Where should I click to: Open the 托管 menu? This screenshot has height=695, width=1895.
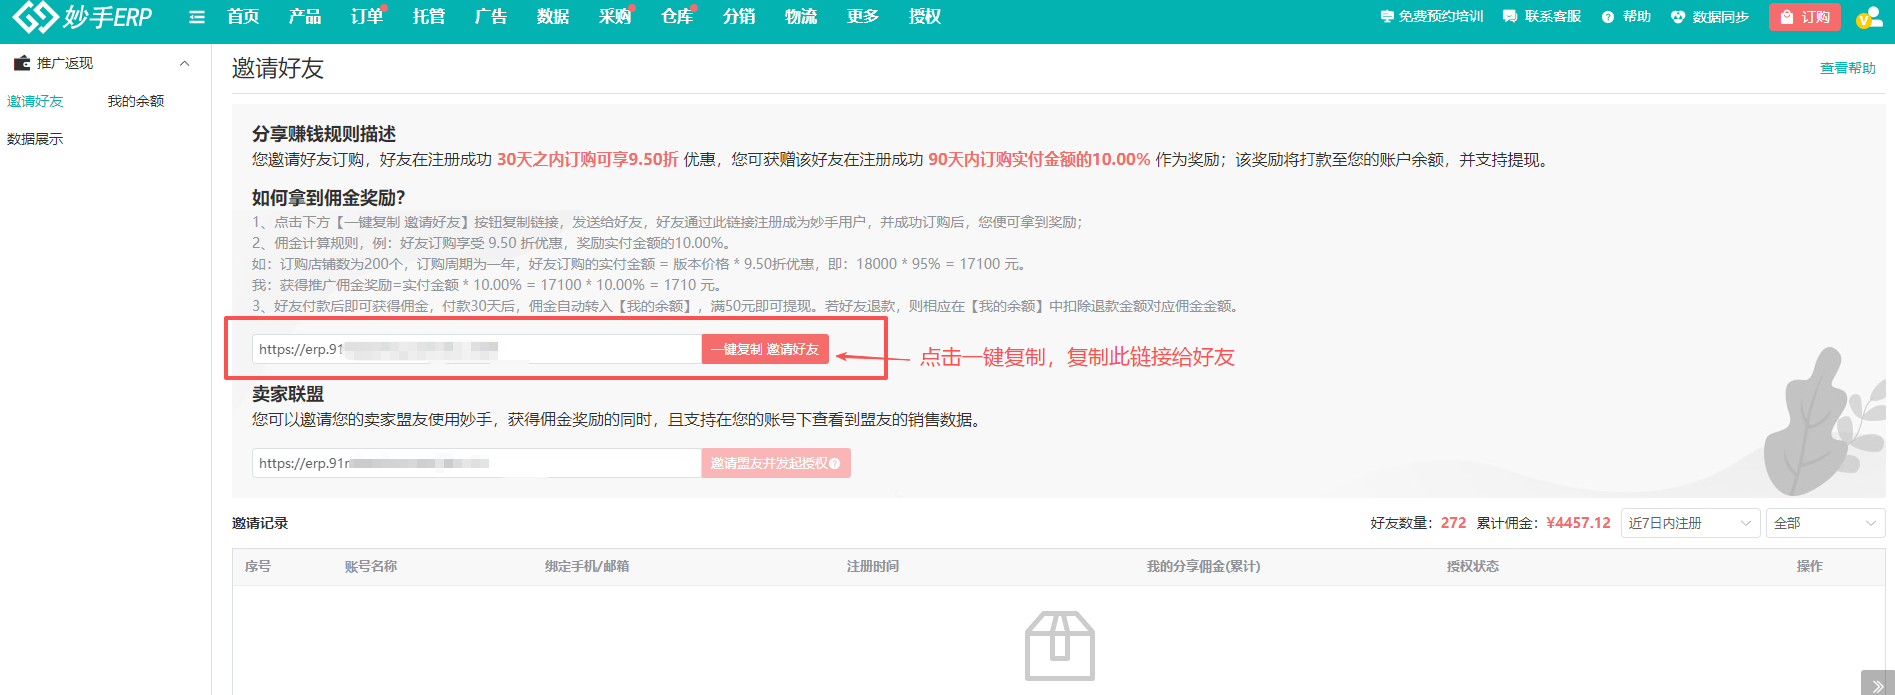point(429,17)
